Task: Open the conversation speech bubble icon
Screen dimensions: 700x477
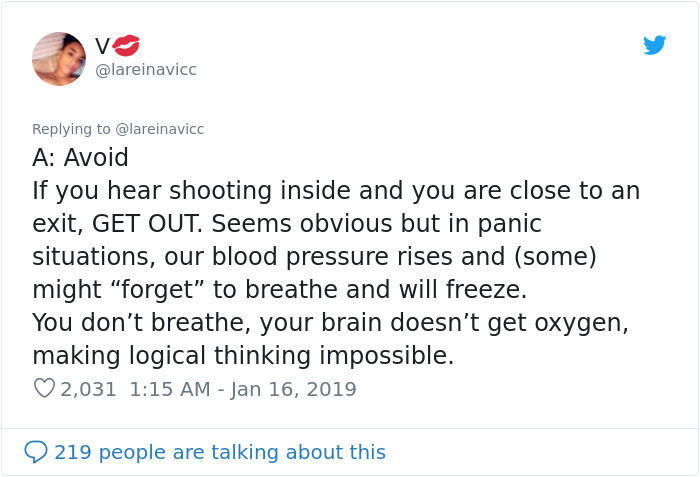Action: pyautogui.click(x=36, y=452)
